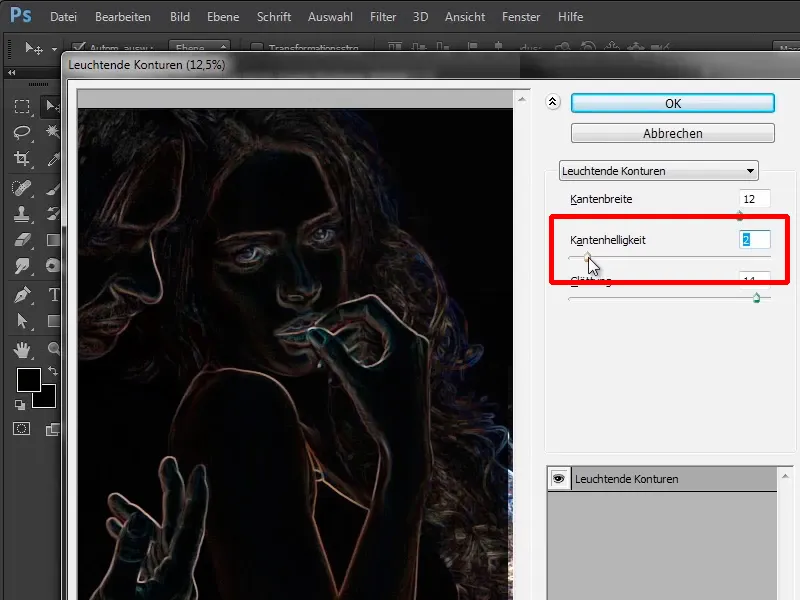
Task: Toggle the Transformationsstrg. checkbox
Action: tap(257, 48)
